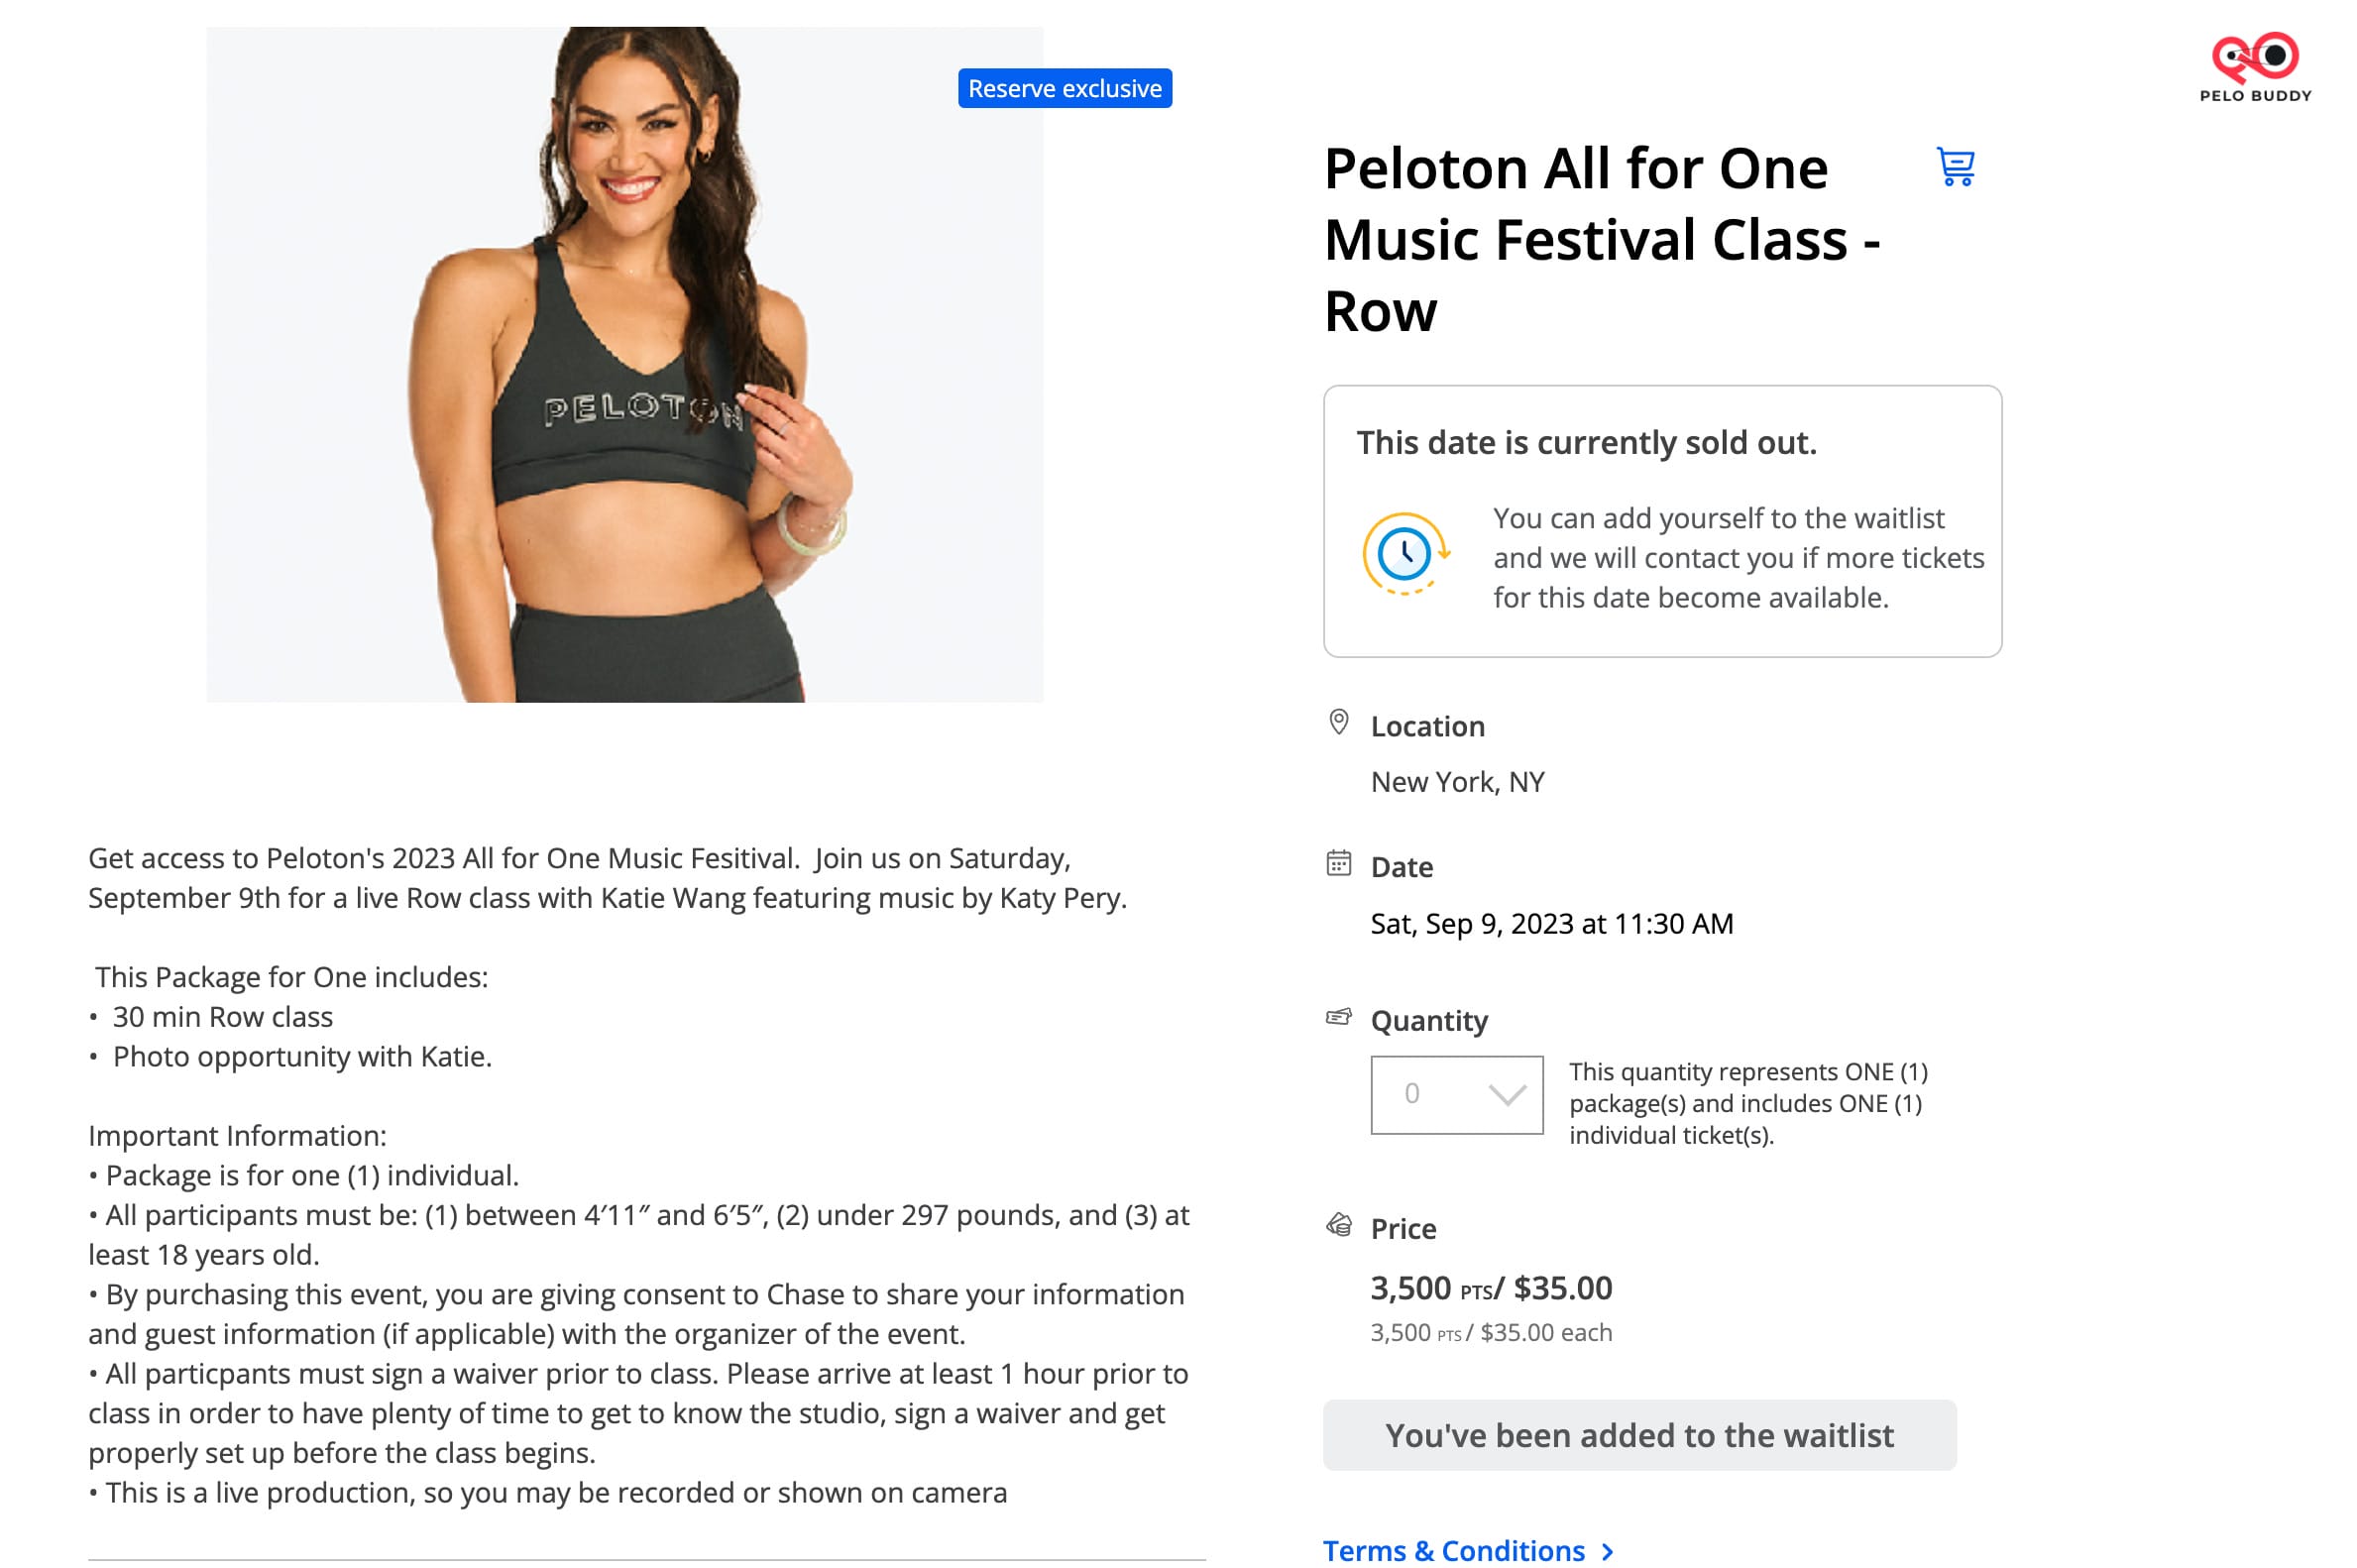The width and height of the screenshot is (2357, 1568).
Task: Click the New York, NY location text
Action: pos(1457,782)
